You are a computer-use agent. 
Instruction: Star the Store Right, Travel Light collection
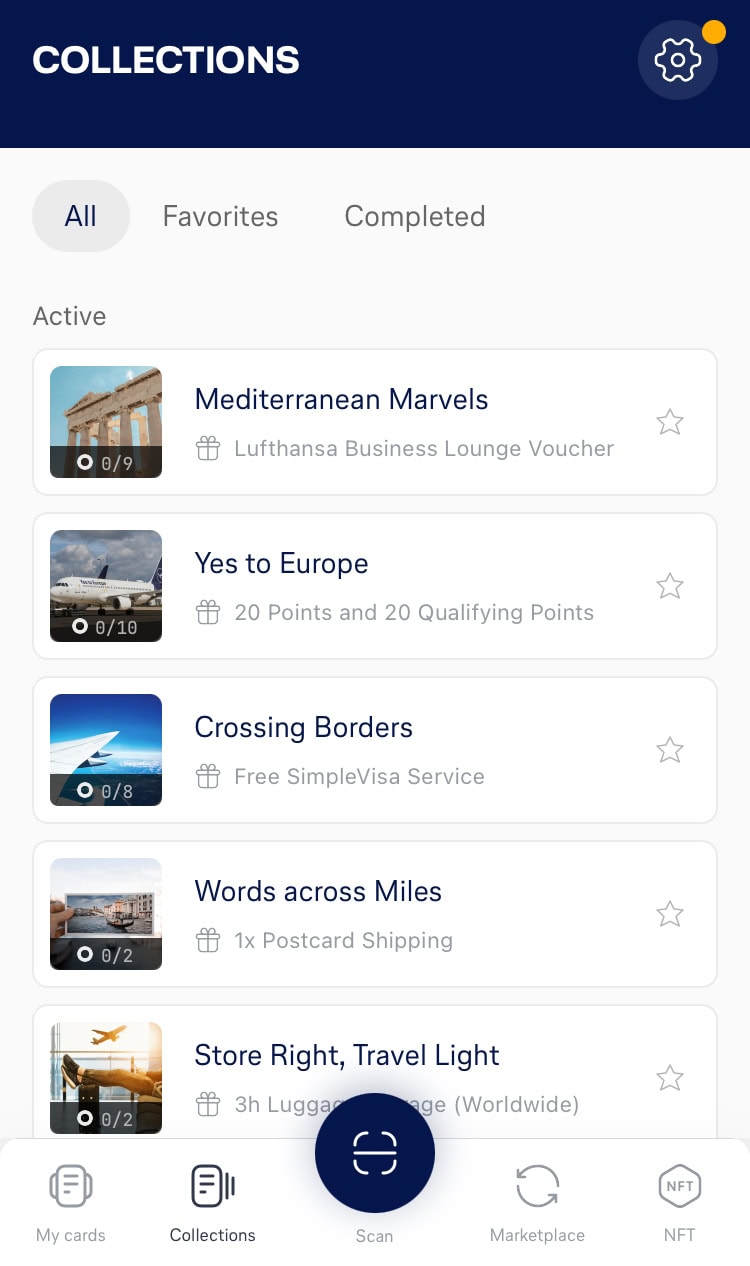click(x=669, y=1078)
